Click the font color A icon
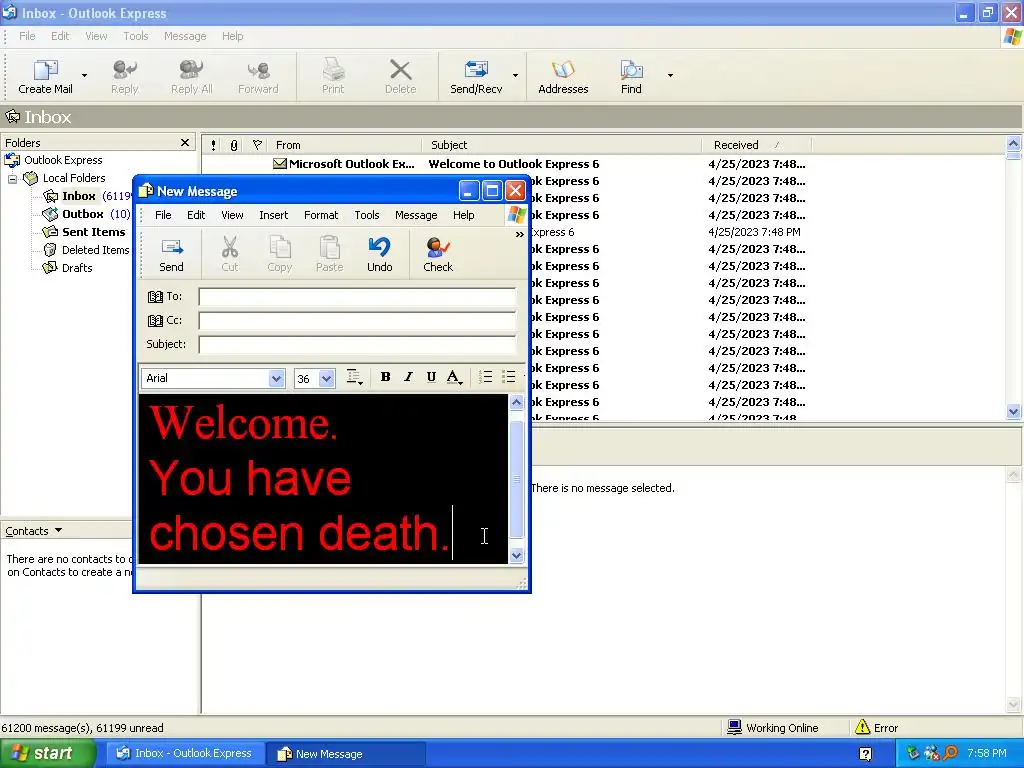 454,377
